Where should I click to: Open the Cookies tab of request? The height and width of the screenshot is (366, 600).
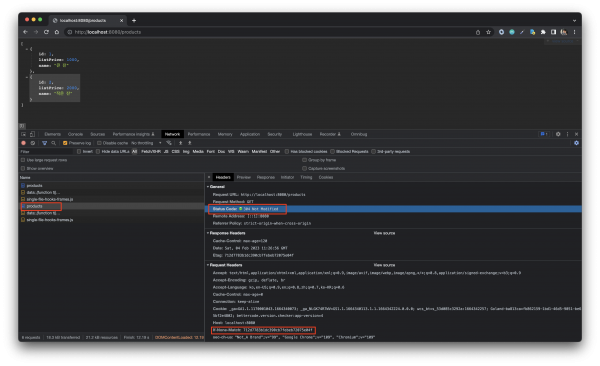coord(326,177)
